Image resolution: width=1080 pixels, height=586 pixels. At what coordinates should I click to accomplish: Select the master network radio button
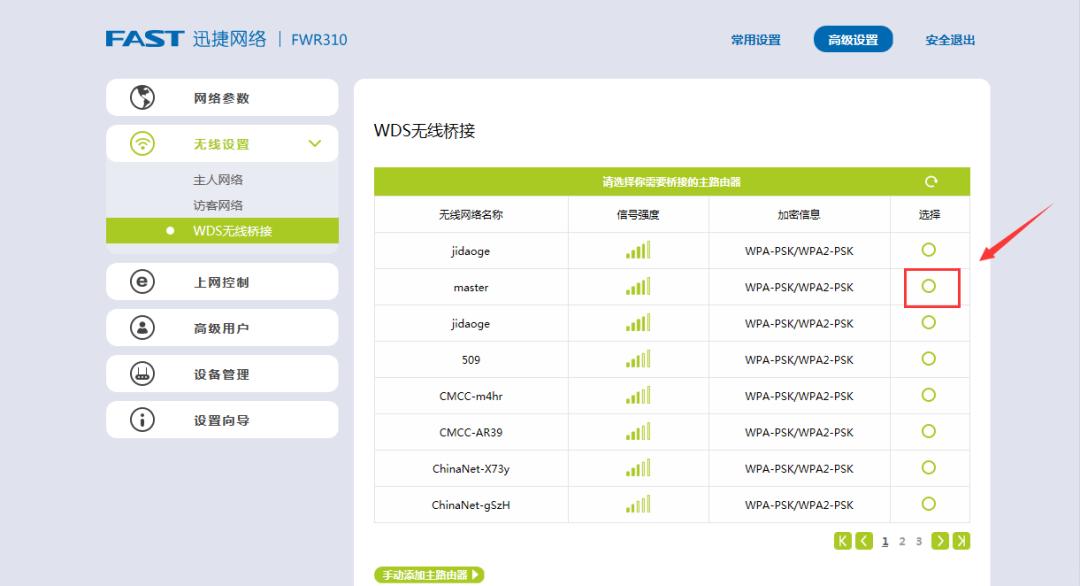click(x=929, y=287)
